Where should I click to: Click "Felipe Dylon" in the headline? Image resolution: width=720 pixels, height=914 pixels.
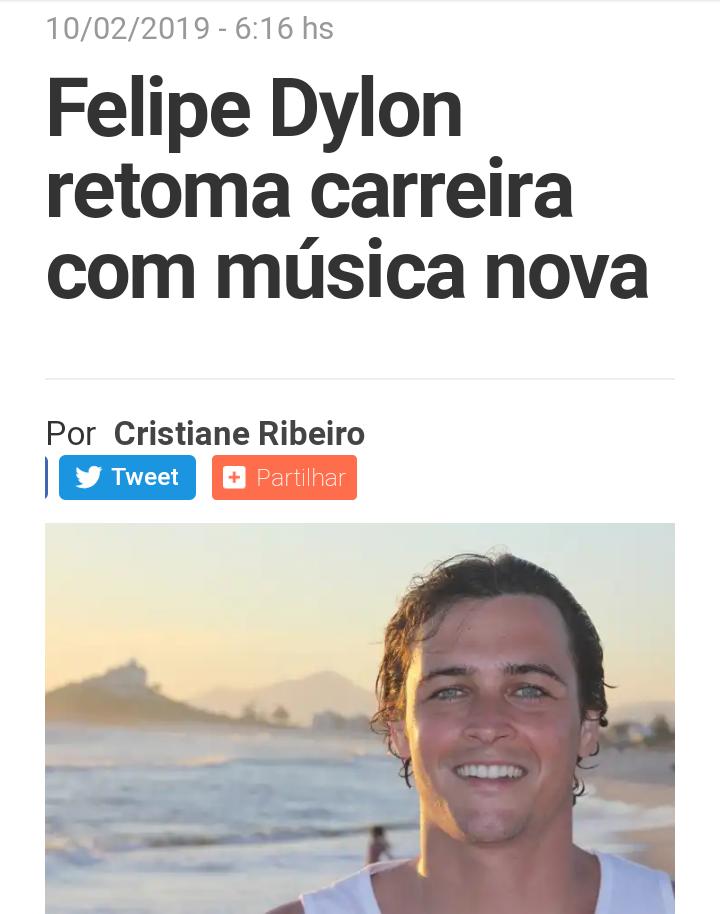tap(254, 112)
